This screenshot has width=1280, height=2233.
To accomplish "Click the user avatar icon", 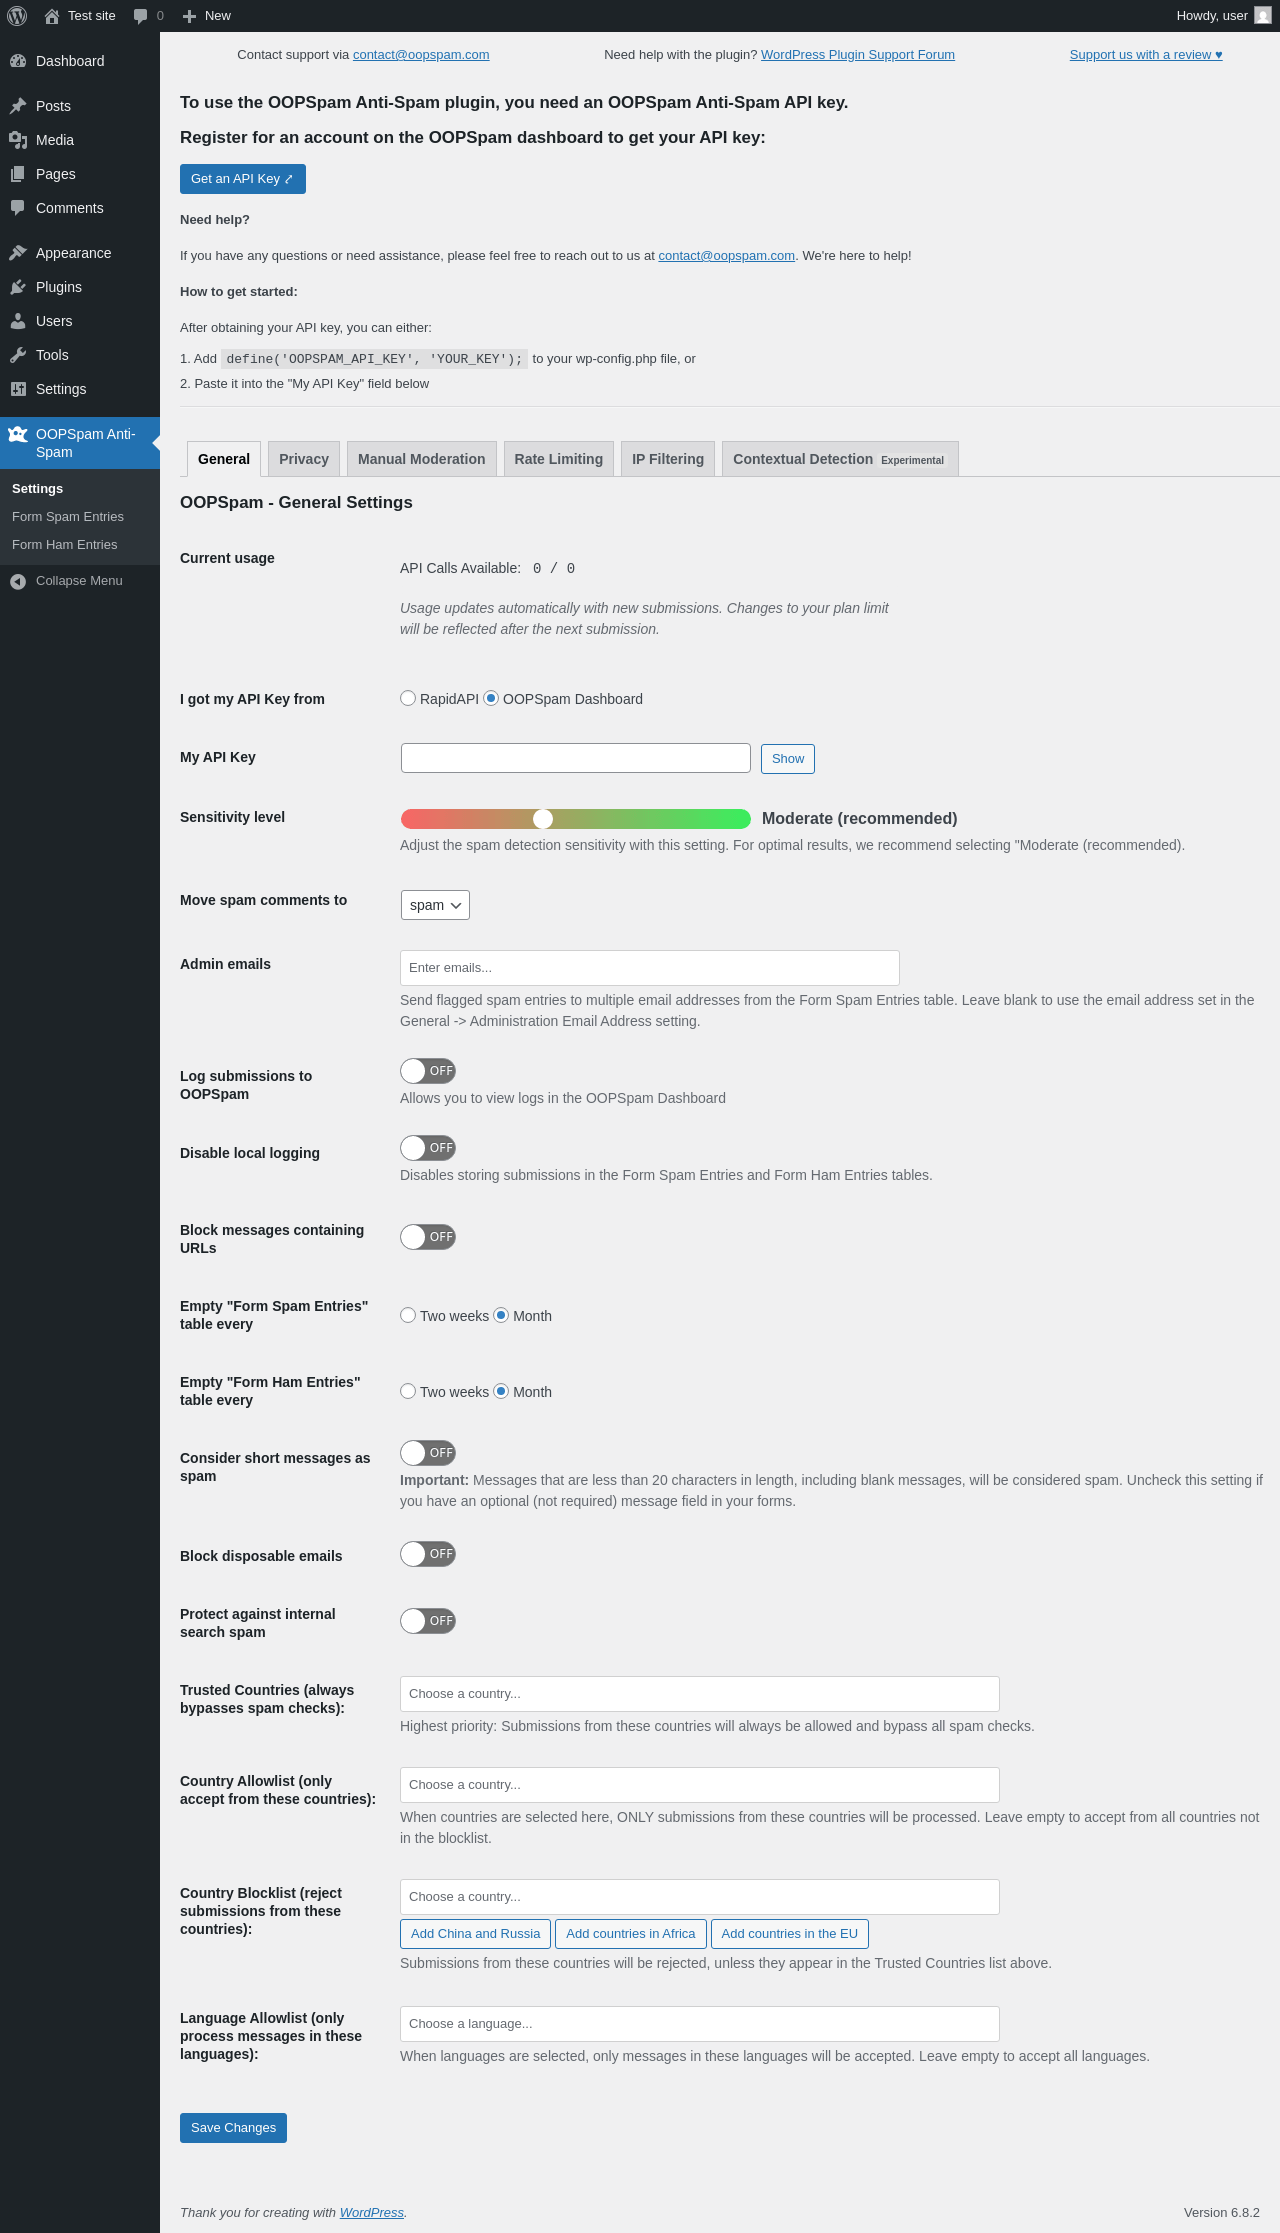I will pos(1263,16).
